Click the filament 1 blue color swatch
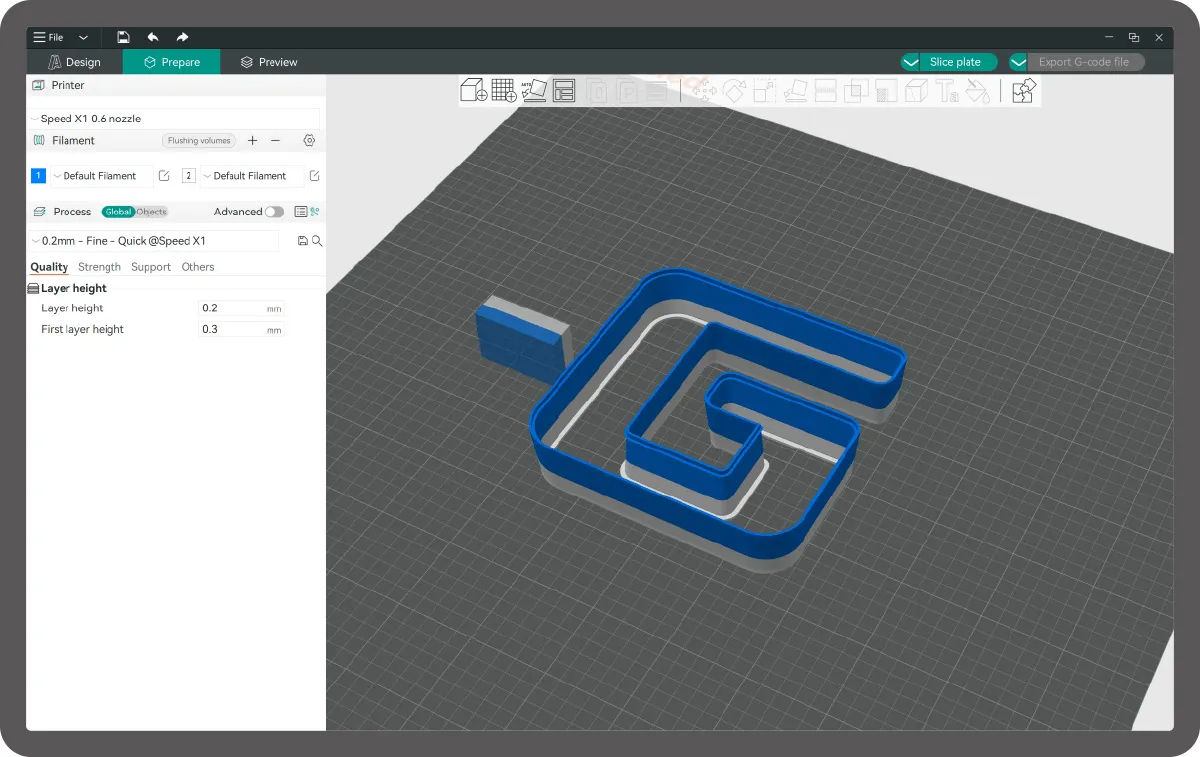The width and height of the screenshot is (1200, 757). click(x=38, y=176)
